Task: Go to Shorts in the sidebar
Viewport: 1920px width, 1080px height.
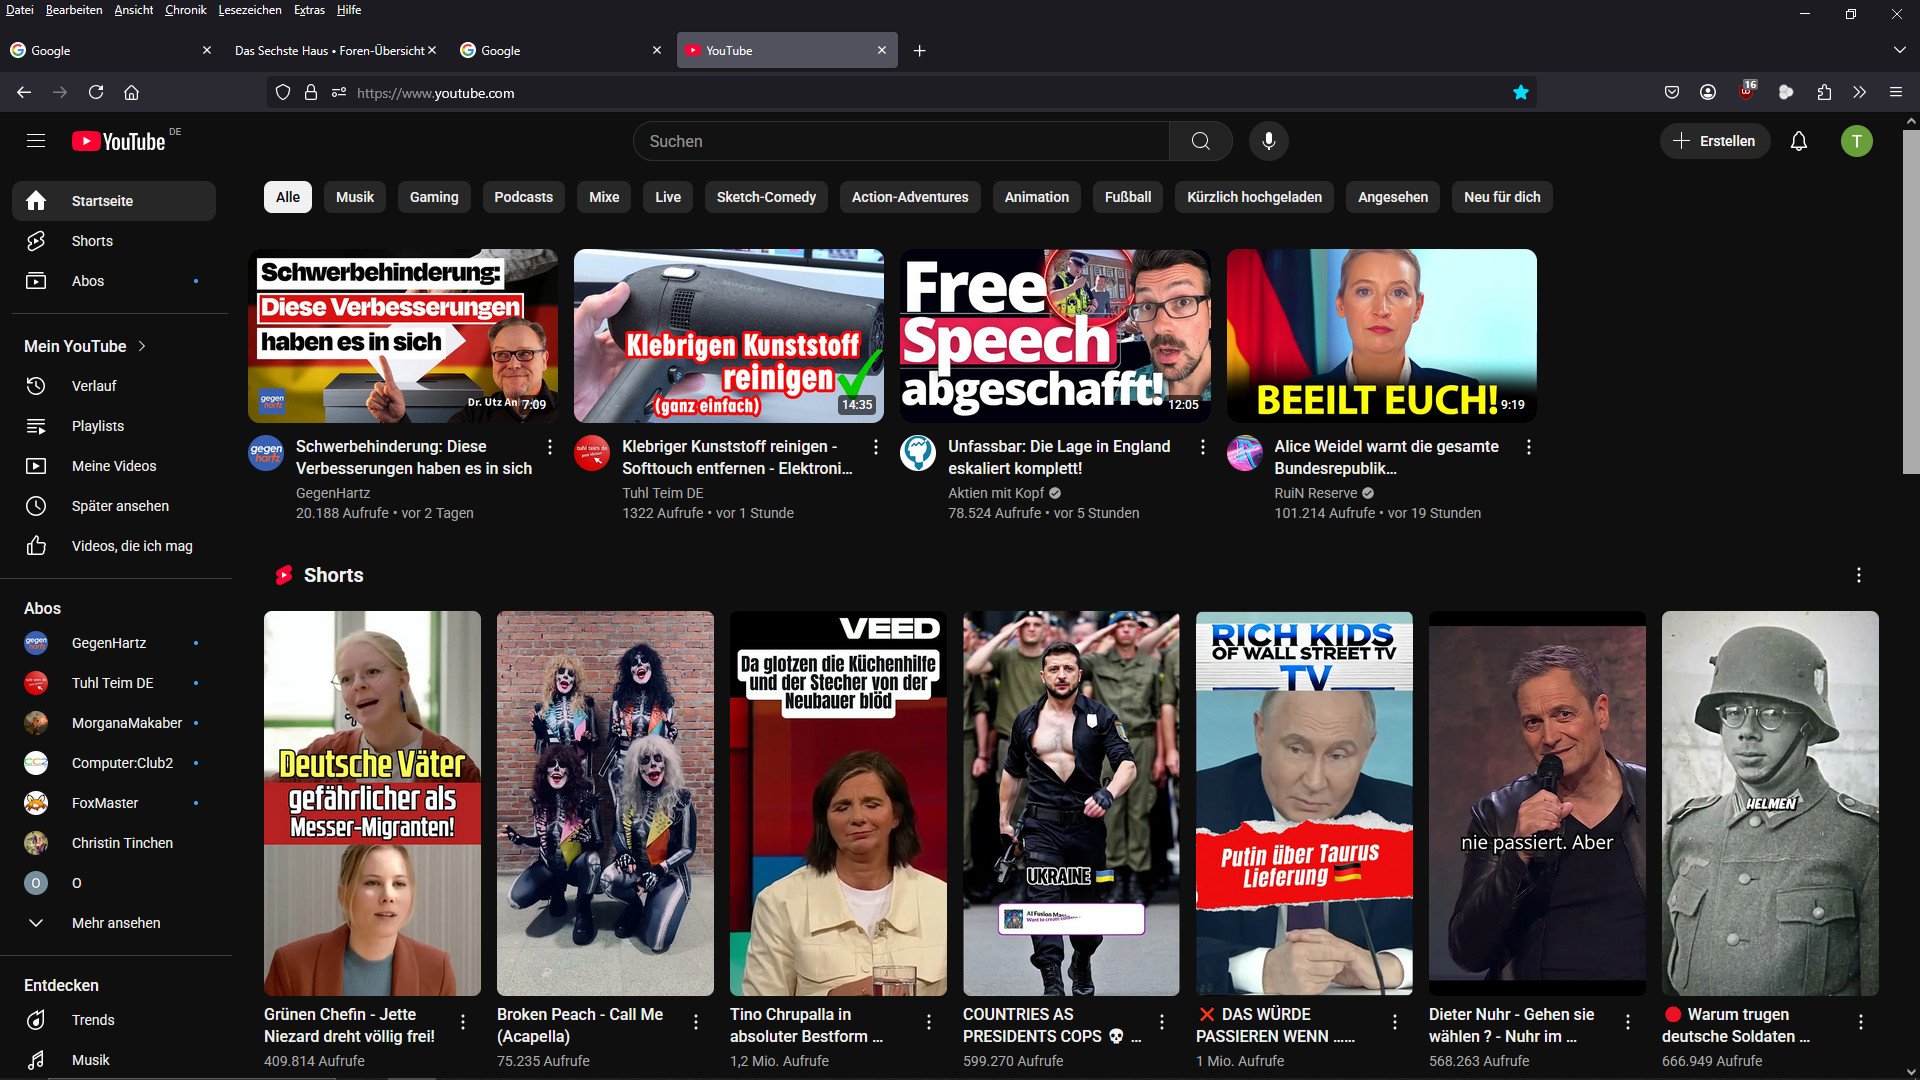Action: (114, 241)
